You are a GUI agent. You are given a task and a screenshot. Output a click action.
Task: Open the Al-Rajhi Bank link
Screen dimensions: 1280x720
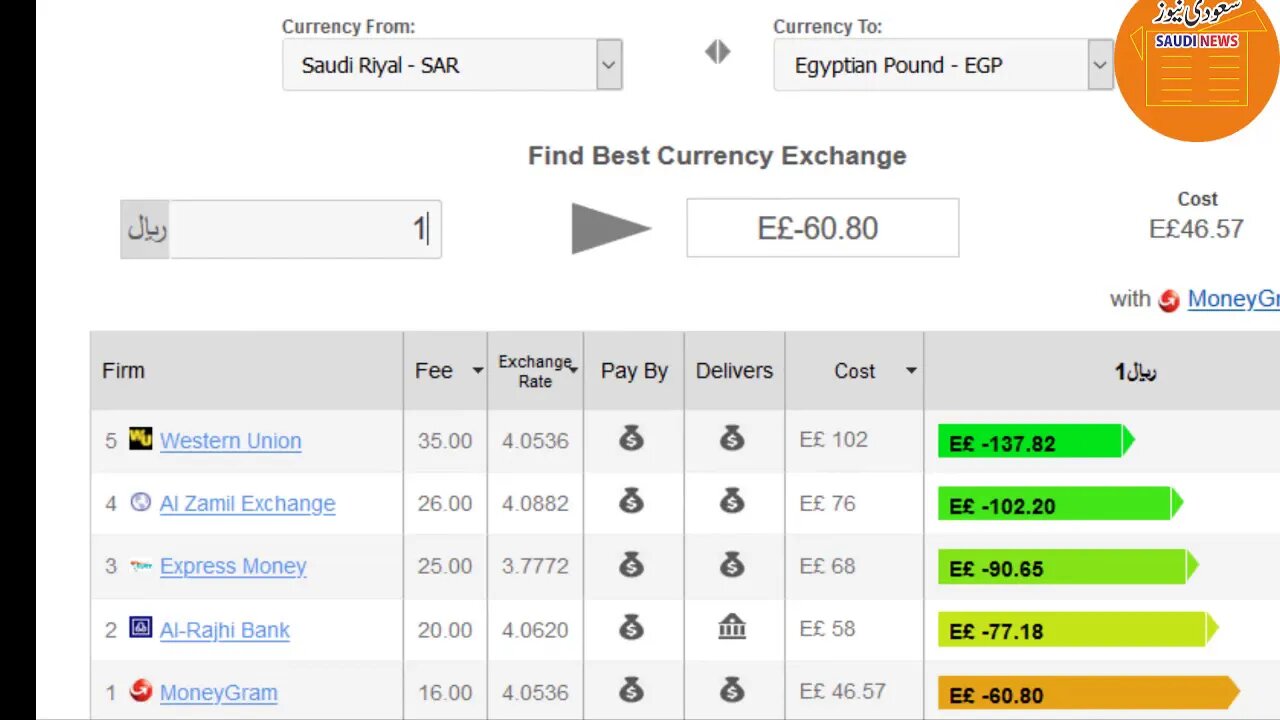pyautogui.click(x=225, y=630)
